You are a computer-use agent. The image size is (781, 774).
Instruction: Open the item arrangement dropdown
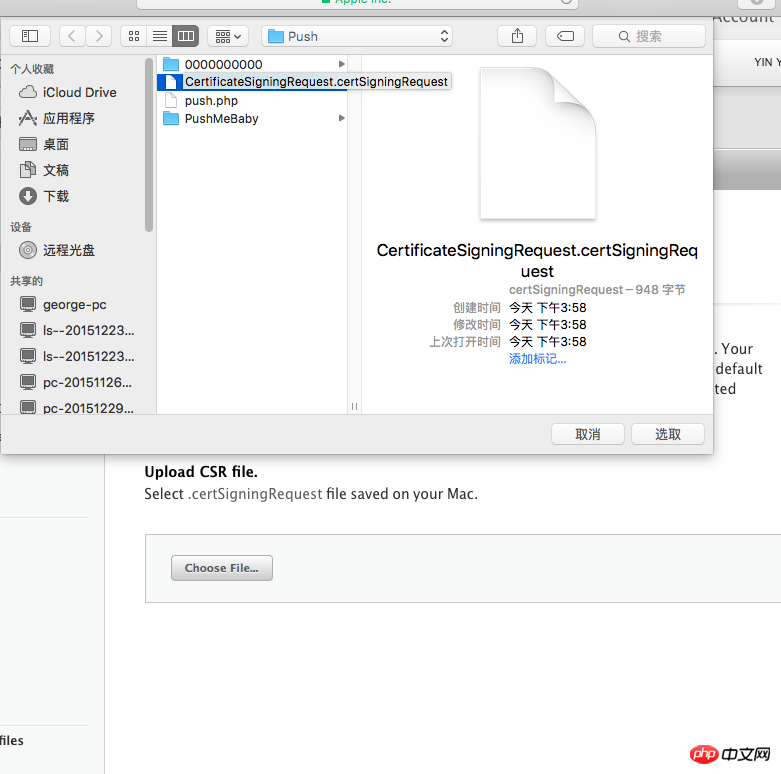[228, 36]
